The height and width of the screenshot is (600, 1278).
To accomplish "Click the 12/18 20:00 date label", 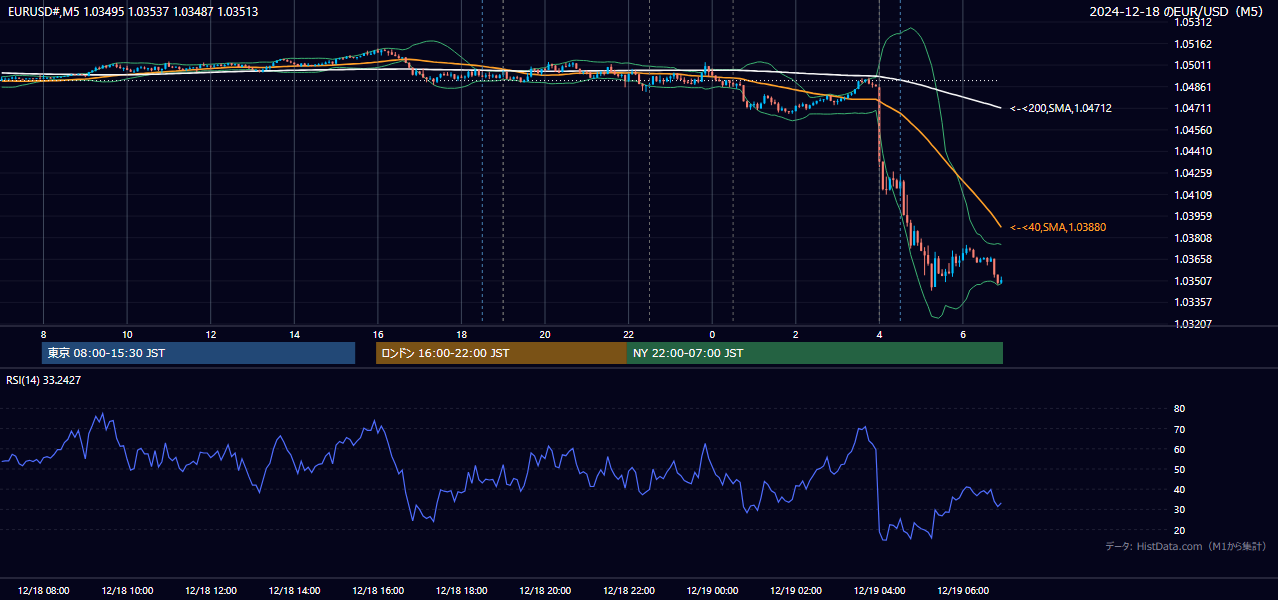I will point(545,591).
